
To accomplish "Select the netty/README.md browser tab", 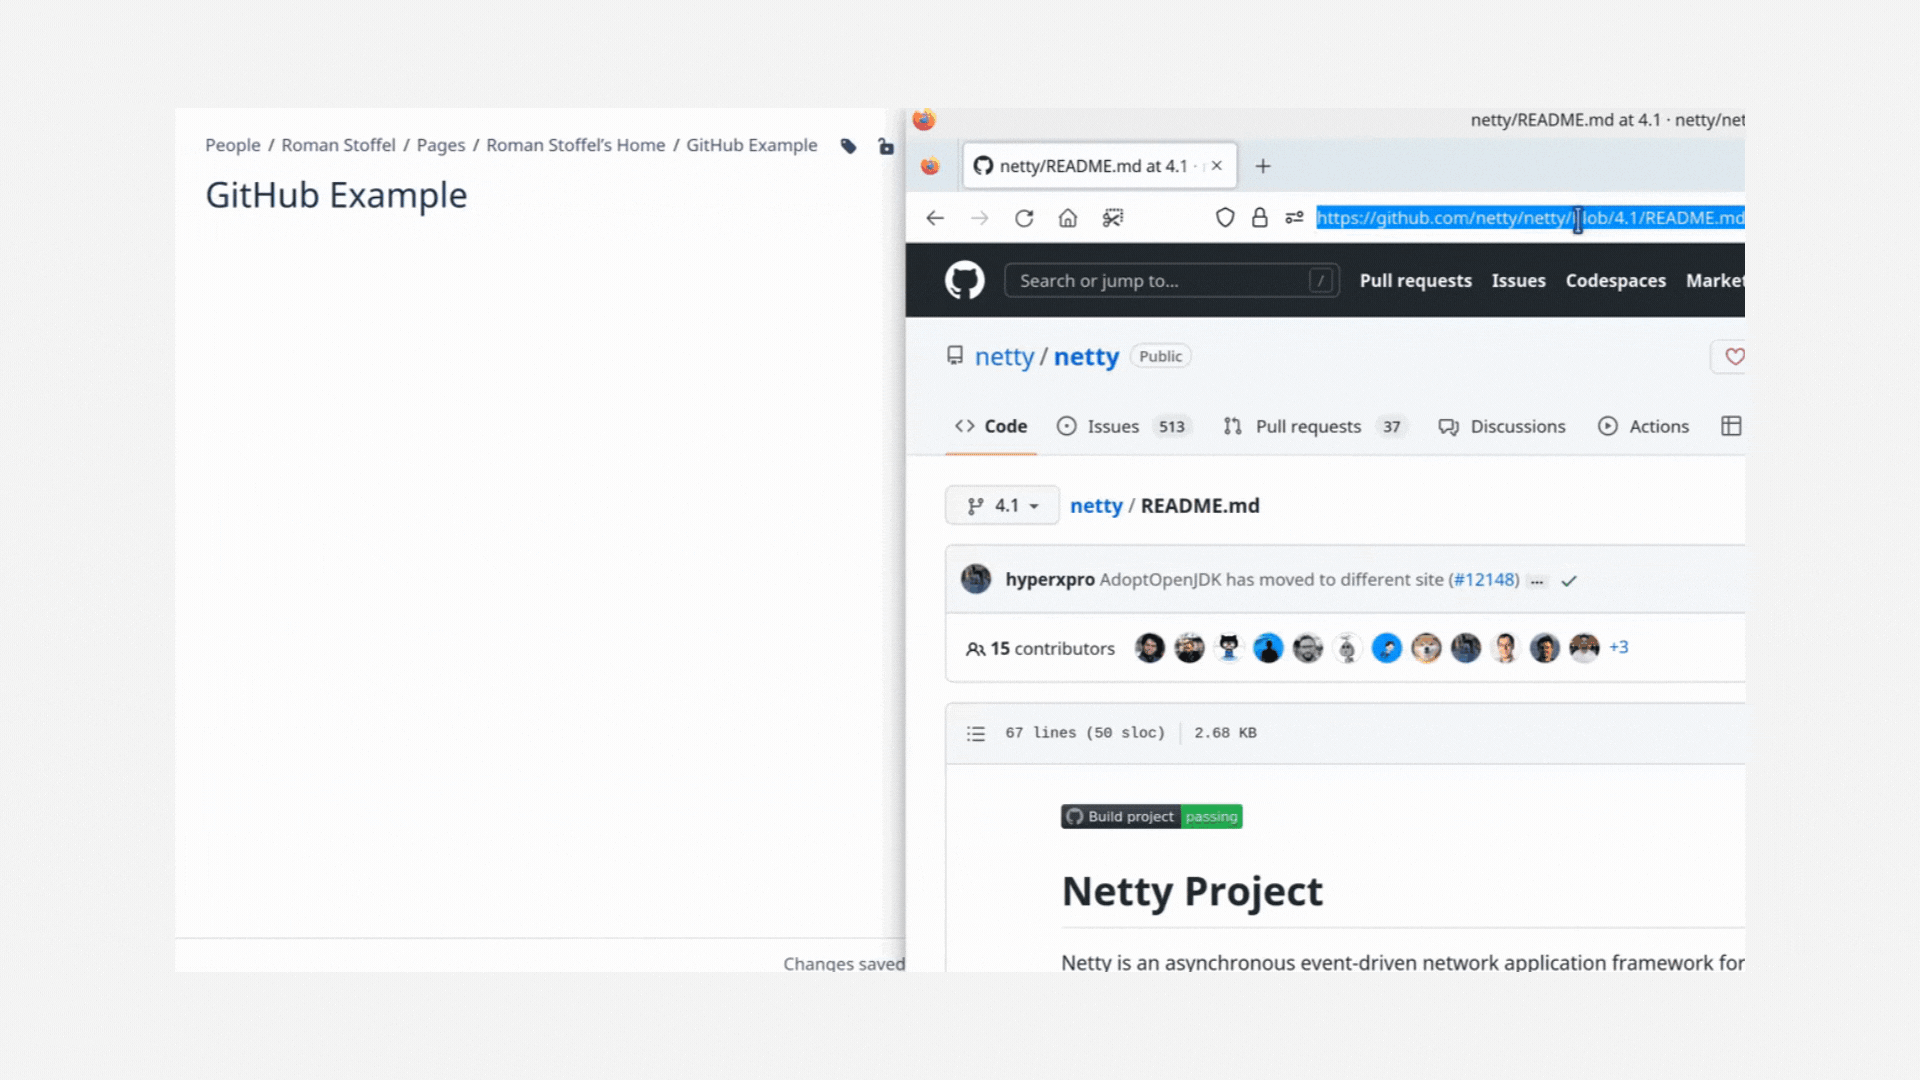I will (1090, 165).
